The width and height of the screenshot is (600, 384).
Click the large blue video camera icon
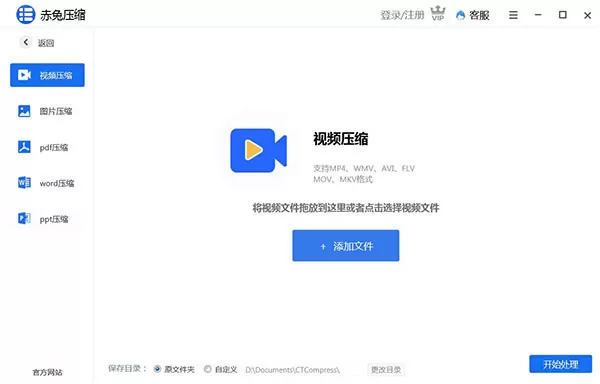[x=259, y=150]
